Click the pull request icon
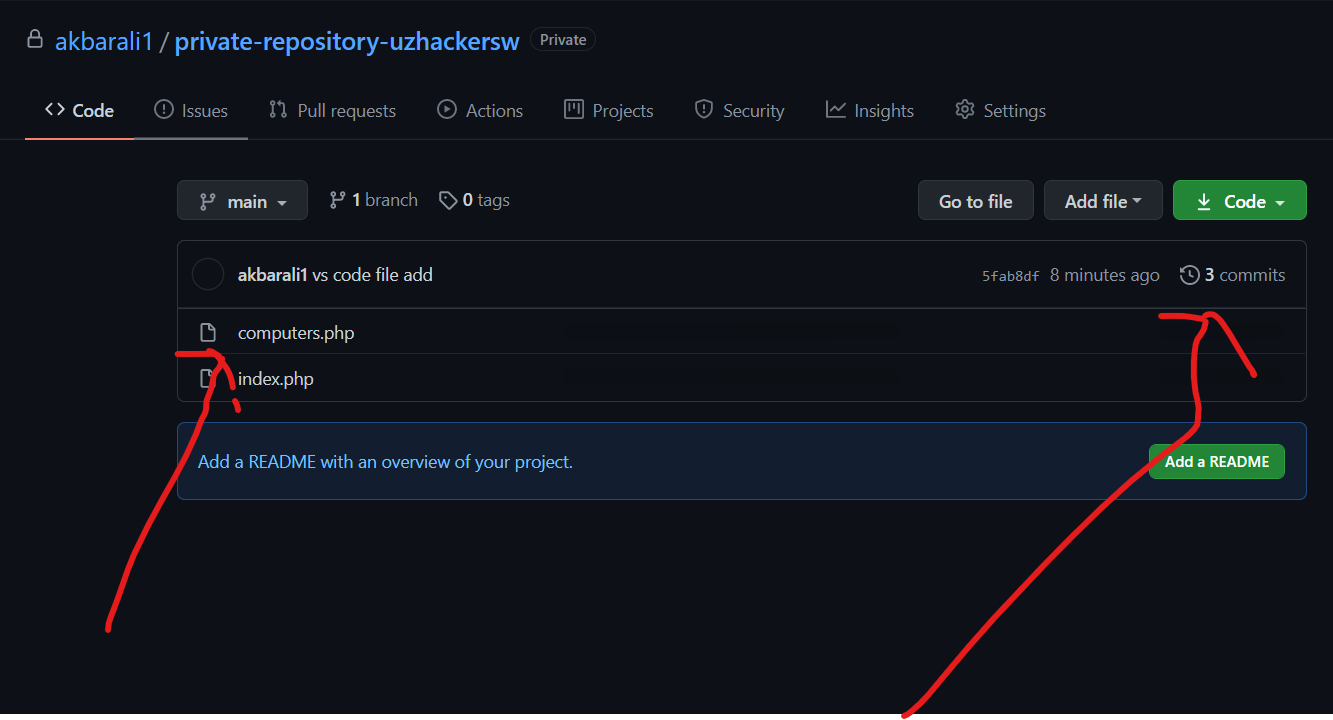 click(x=278, y=110)
